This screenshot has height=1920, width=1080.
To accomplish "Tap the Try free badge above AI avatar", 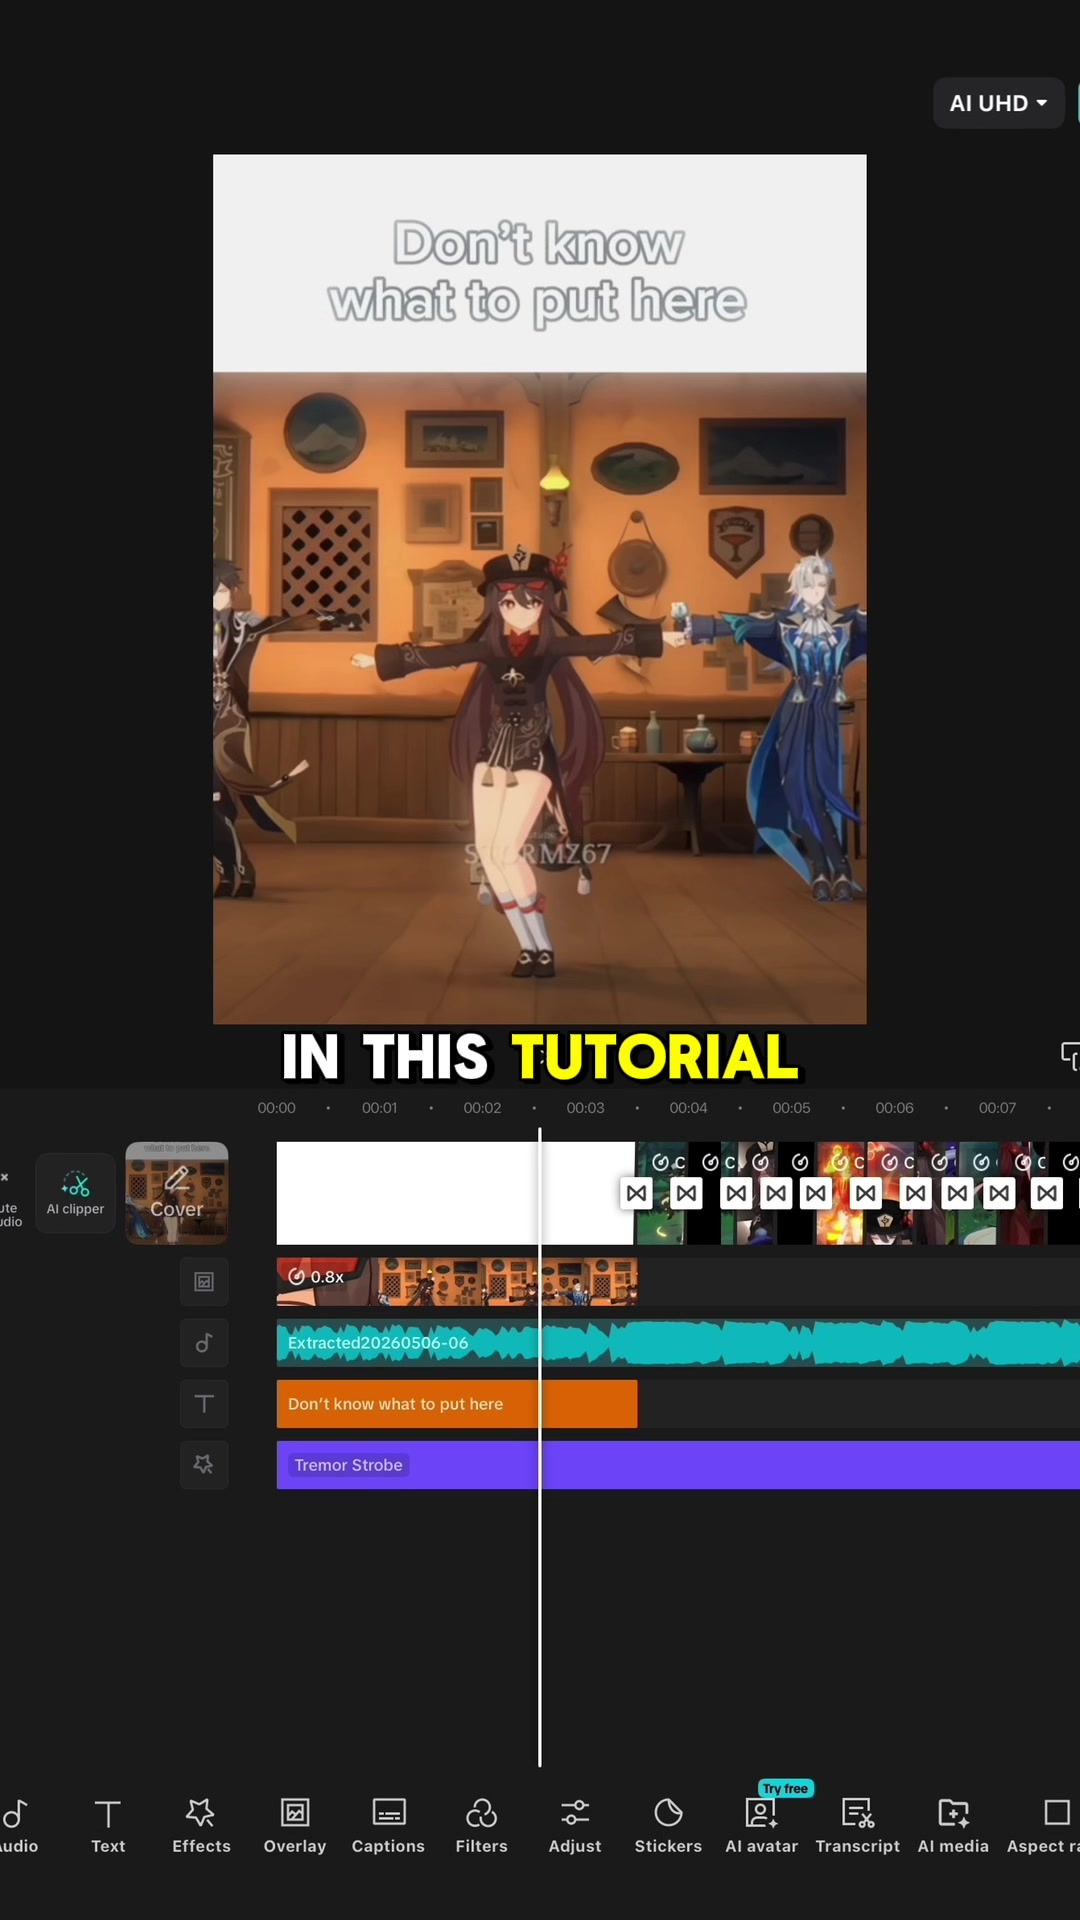I will click(786, 1788).
